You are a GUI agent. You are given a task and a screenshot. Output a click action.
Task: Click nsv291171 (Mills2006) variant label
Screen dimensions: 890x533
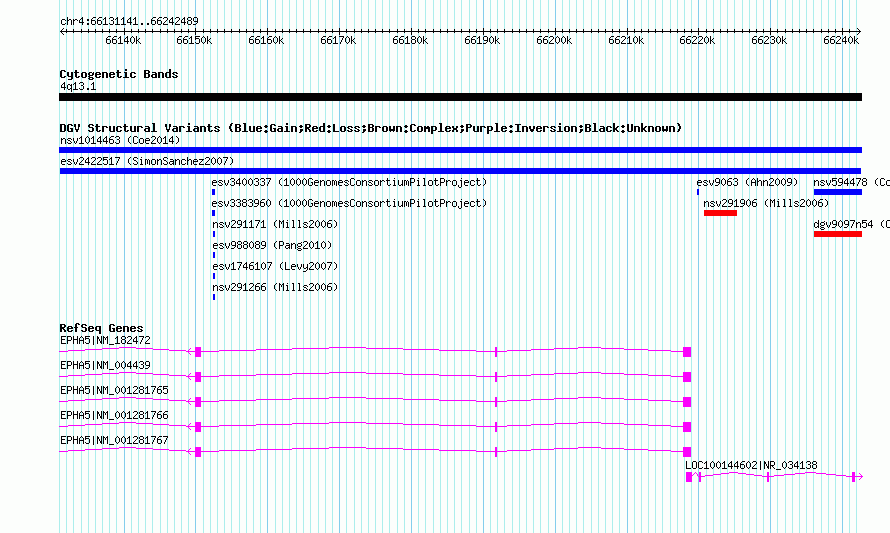coord(275,224)
